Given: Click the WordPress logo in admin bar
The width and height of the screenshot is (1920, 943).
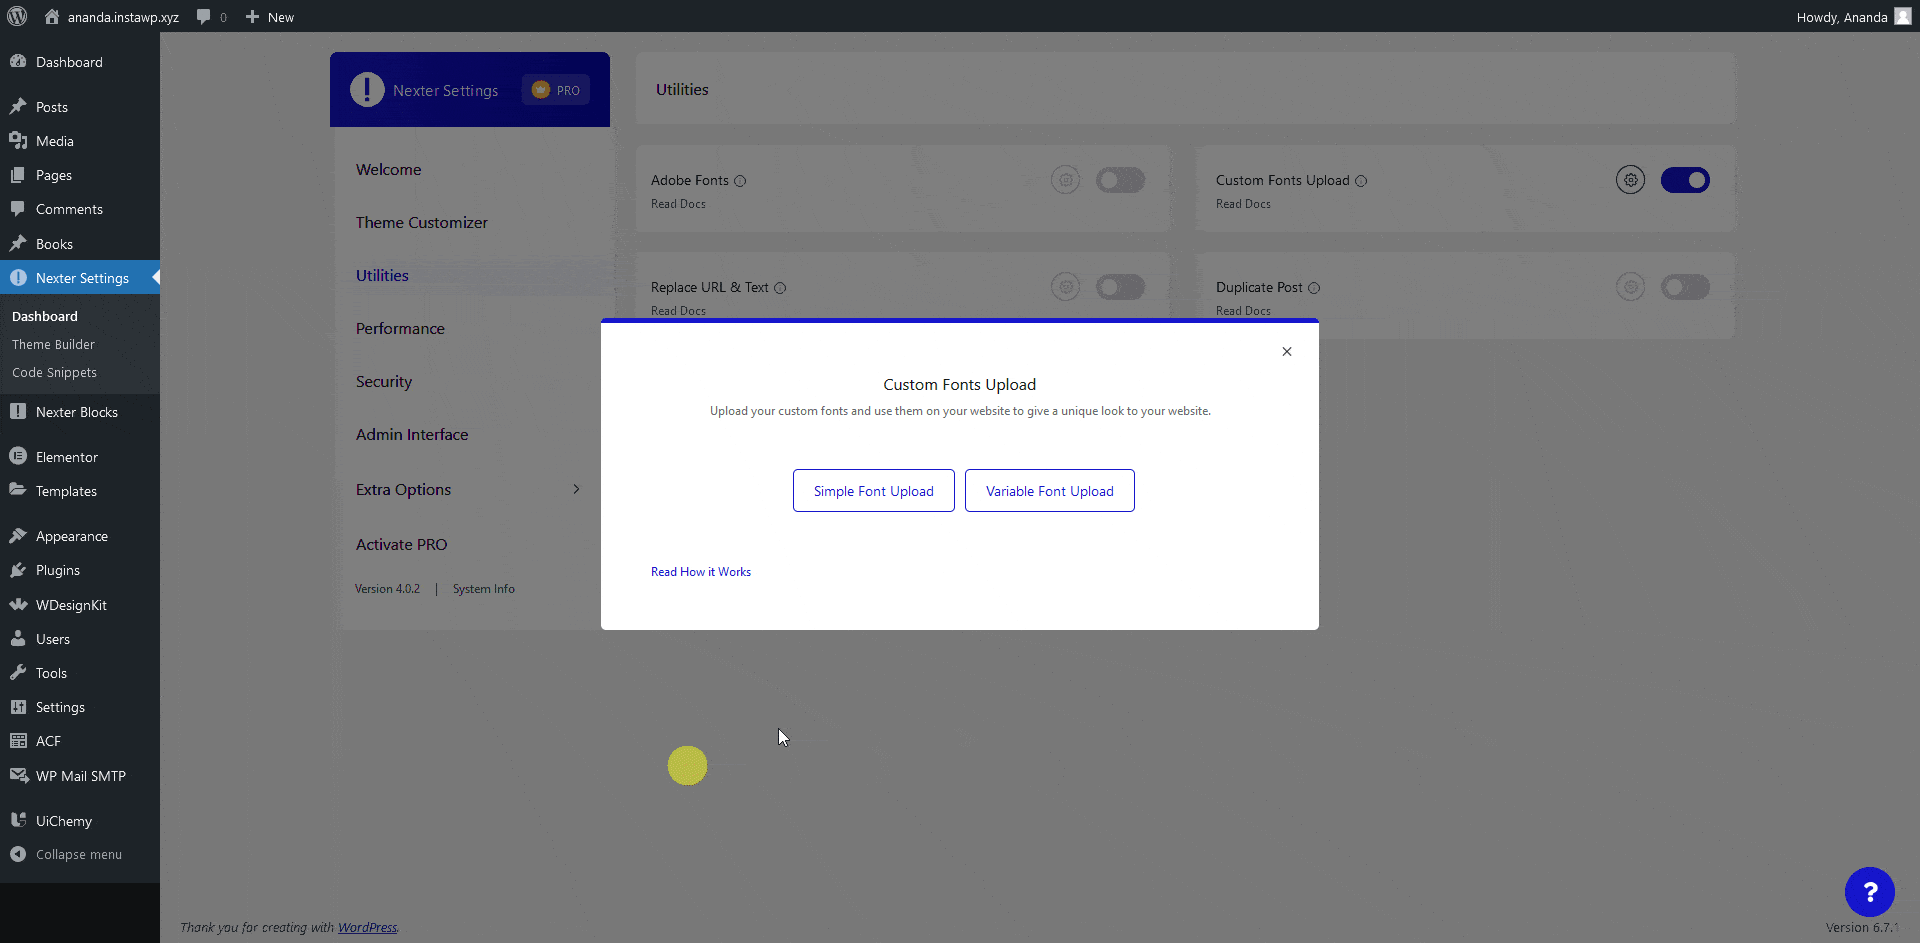Looking at the screenshot, I should click(x=17, y=16).
